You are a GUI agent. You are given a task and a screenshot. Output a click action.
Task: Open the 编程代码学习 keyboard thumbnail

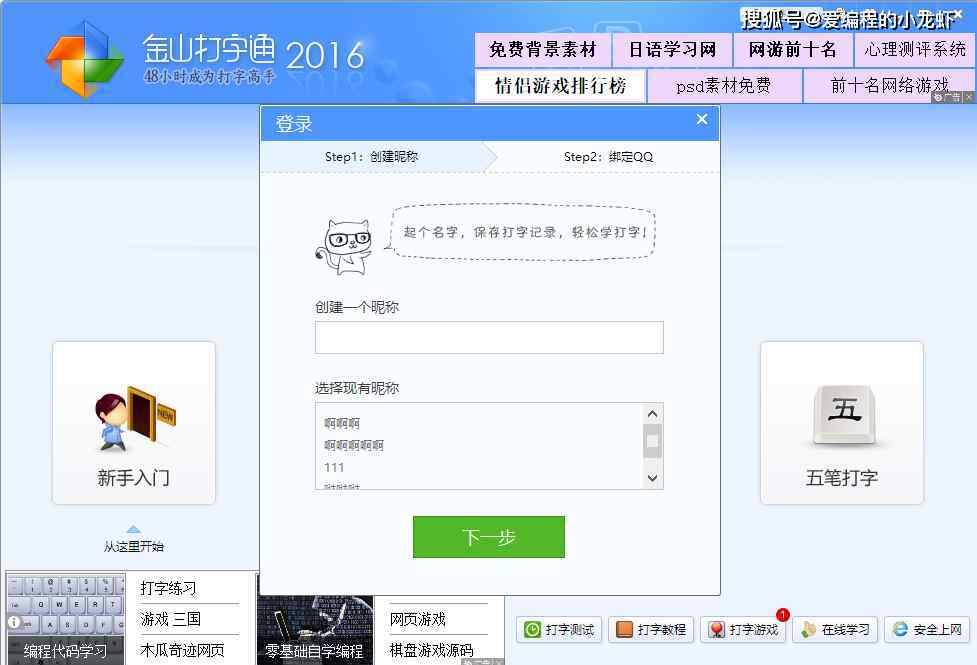tap(65, 619)
